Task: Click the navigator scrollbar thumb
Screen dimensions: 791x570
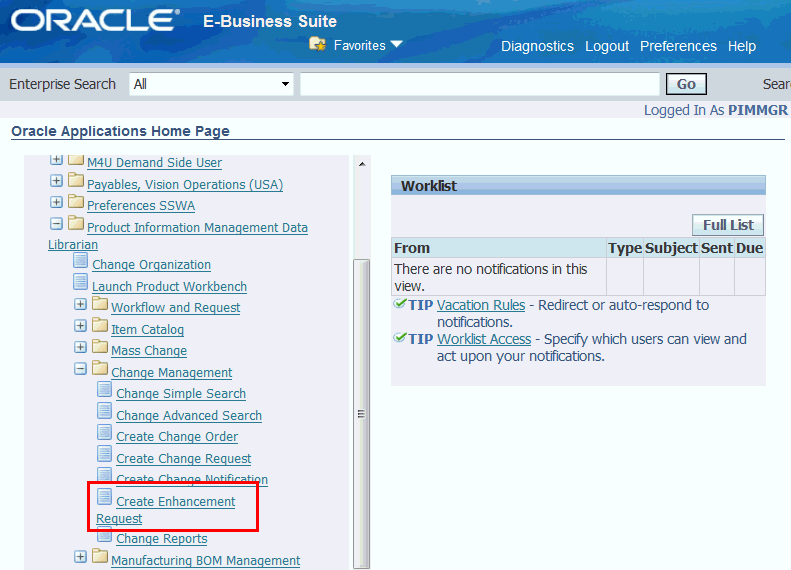Action: coord(361,414)
